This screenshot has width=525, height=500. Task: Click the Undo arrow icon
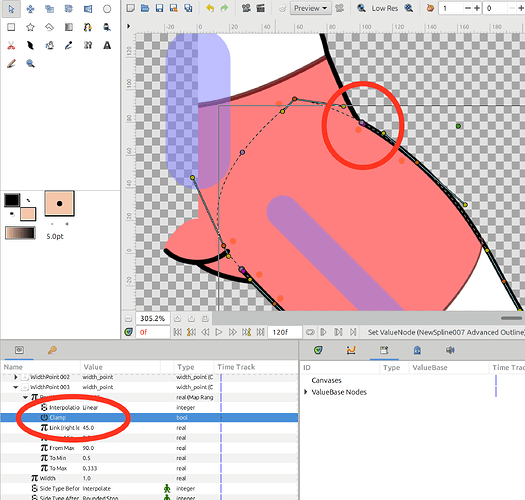210,8
